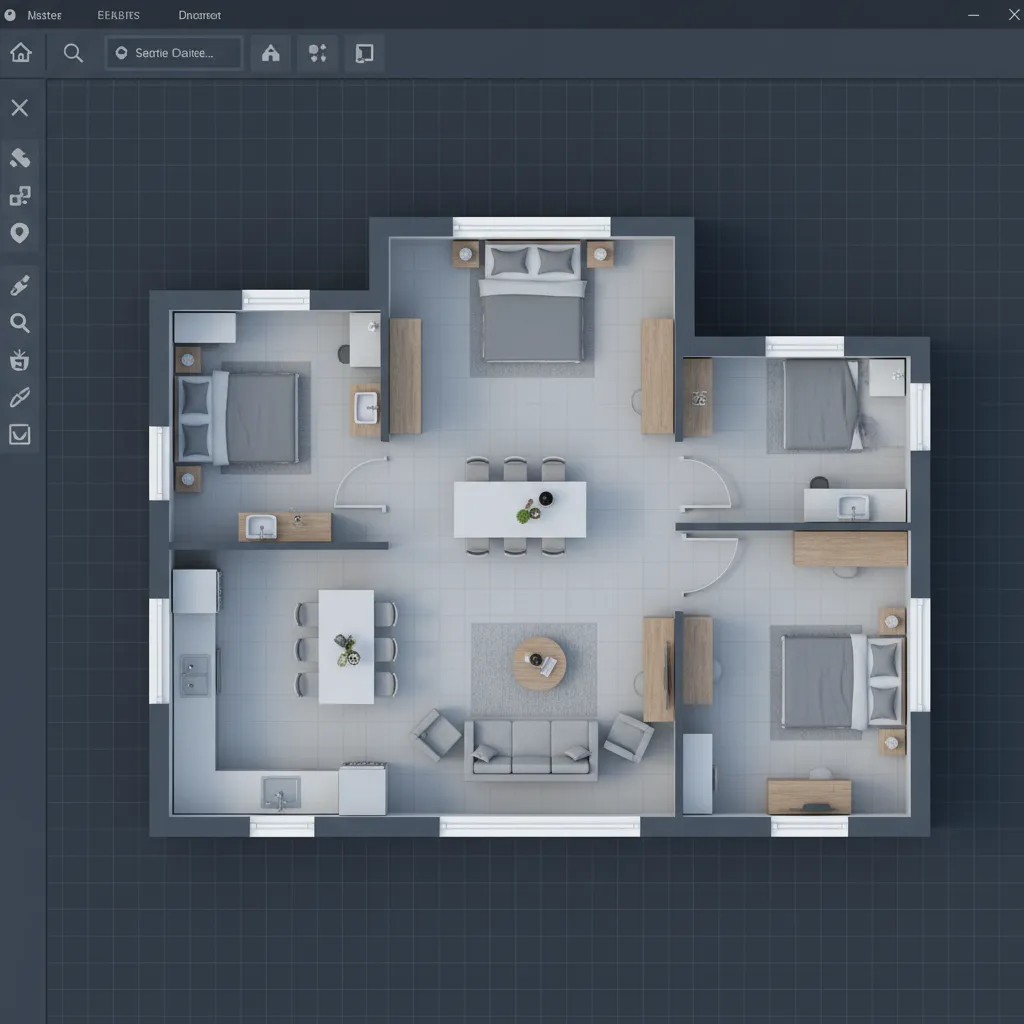Click the window layout icon on the toolbar
The width and height of the screenshot is (1024, 1024).
[364, 53]
